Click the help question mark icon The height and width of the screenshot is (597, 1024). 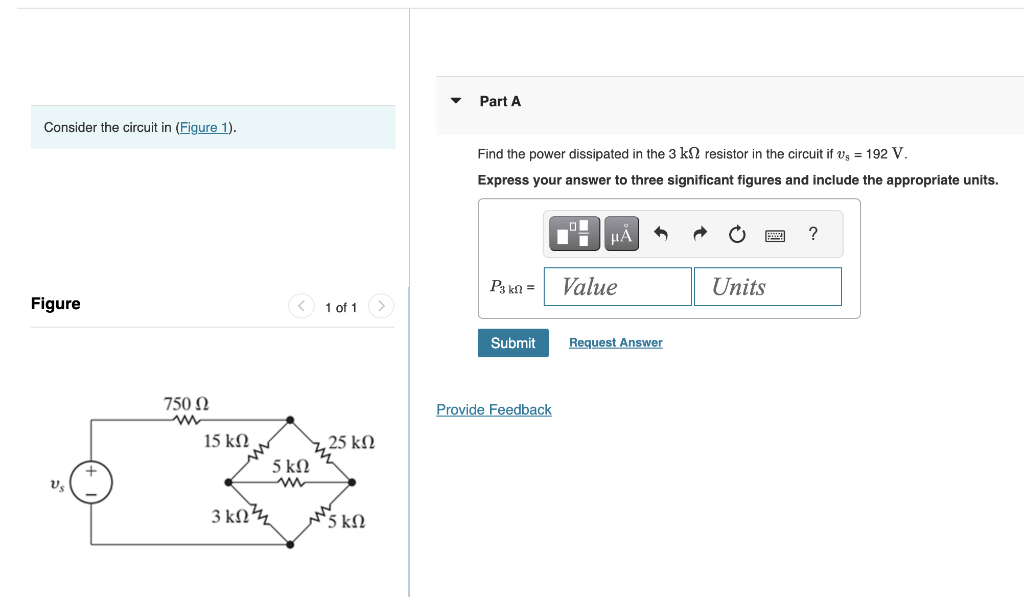pyautogui.click(x=812, y=233)
